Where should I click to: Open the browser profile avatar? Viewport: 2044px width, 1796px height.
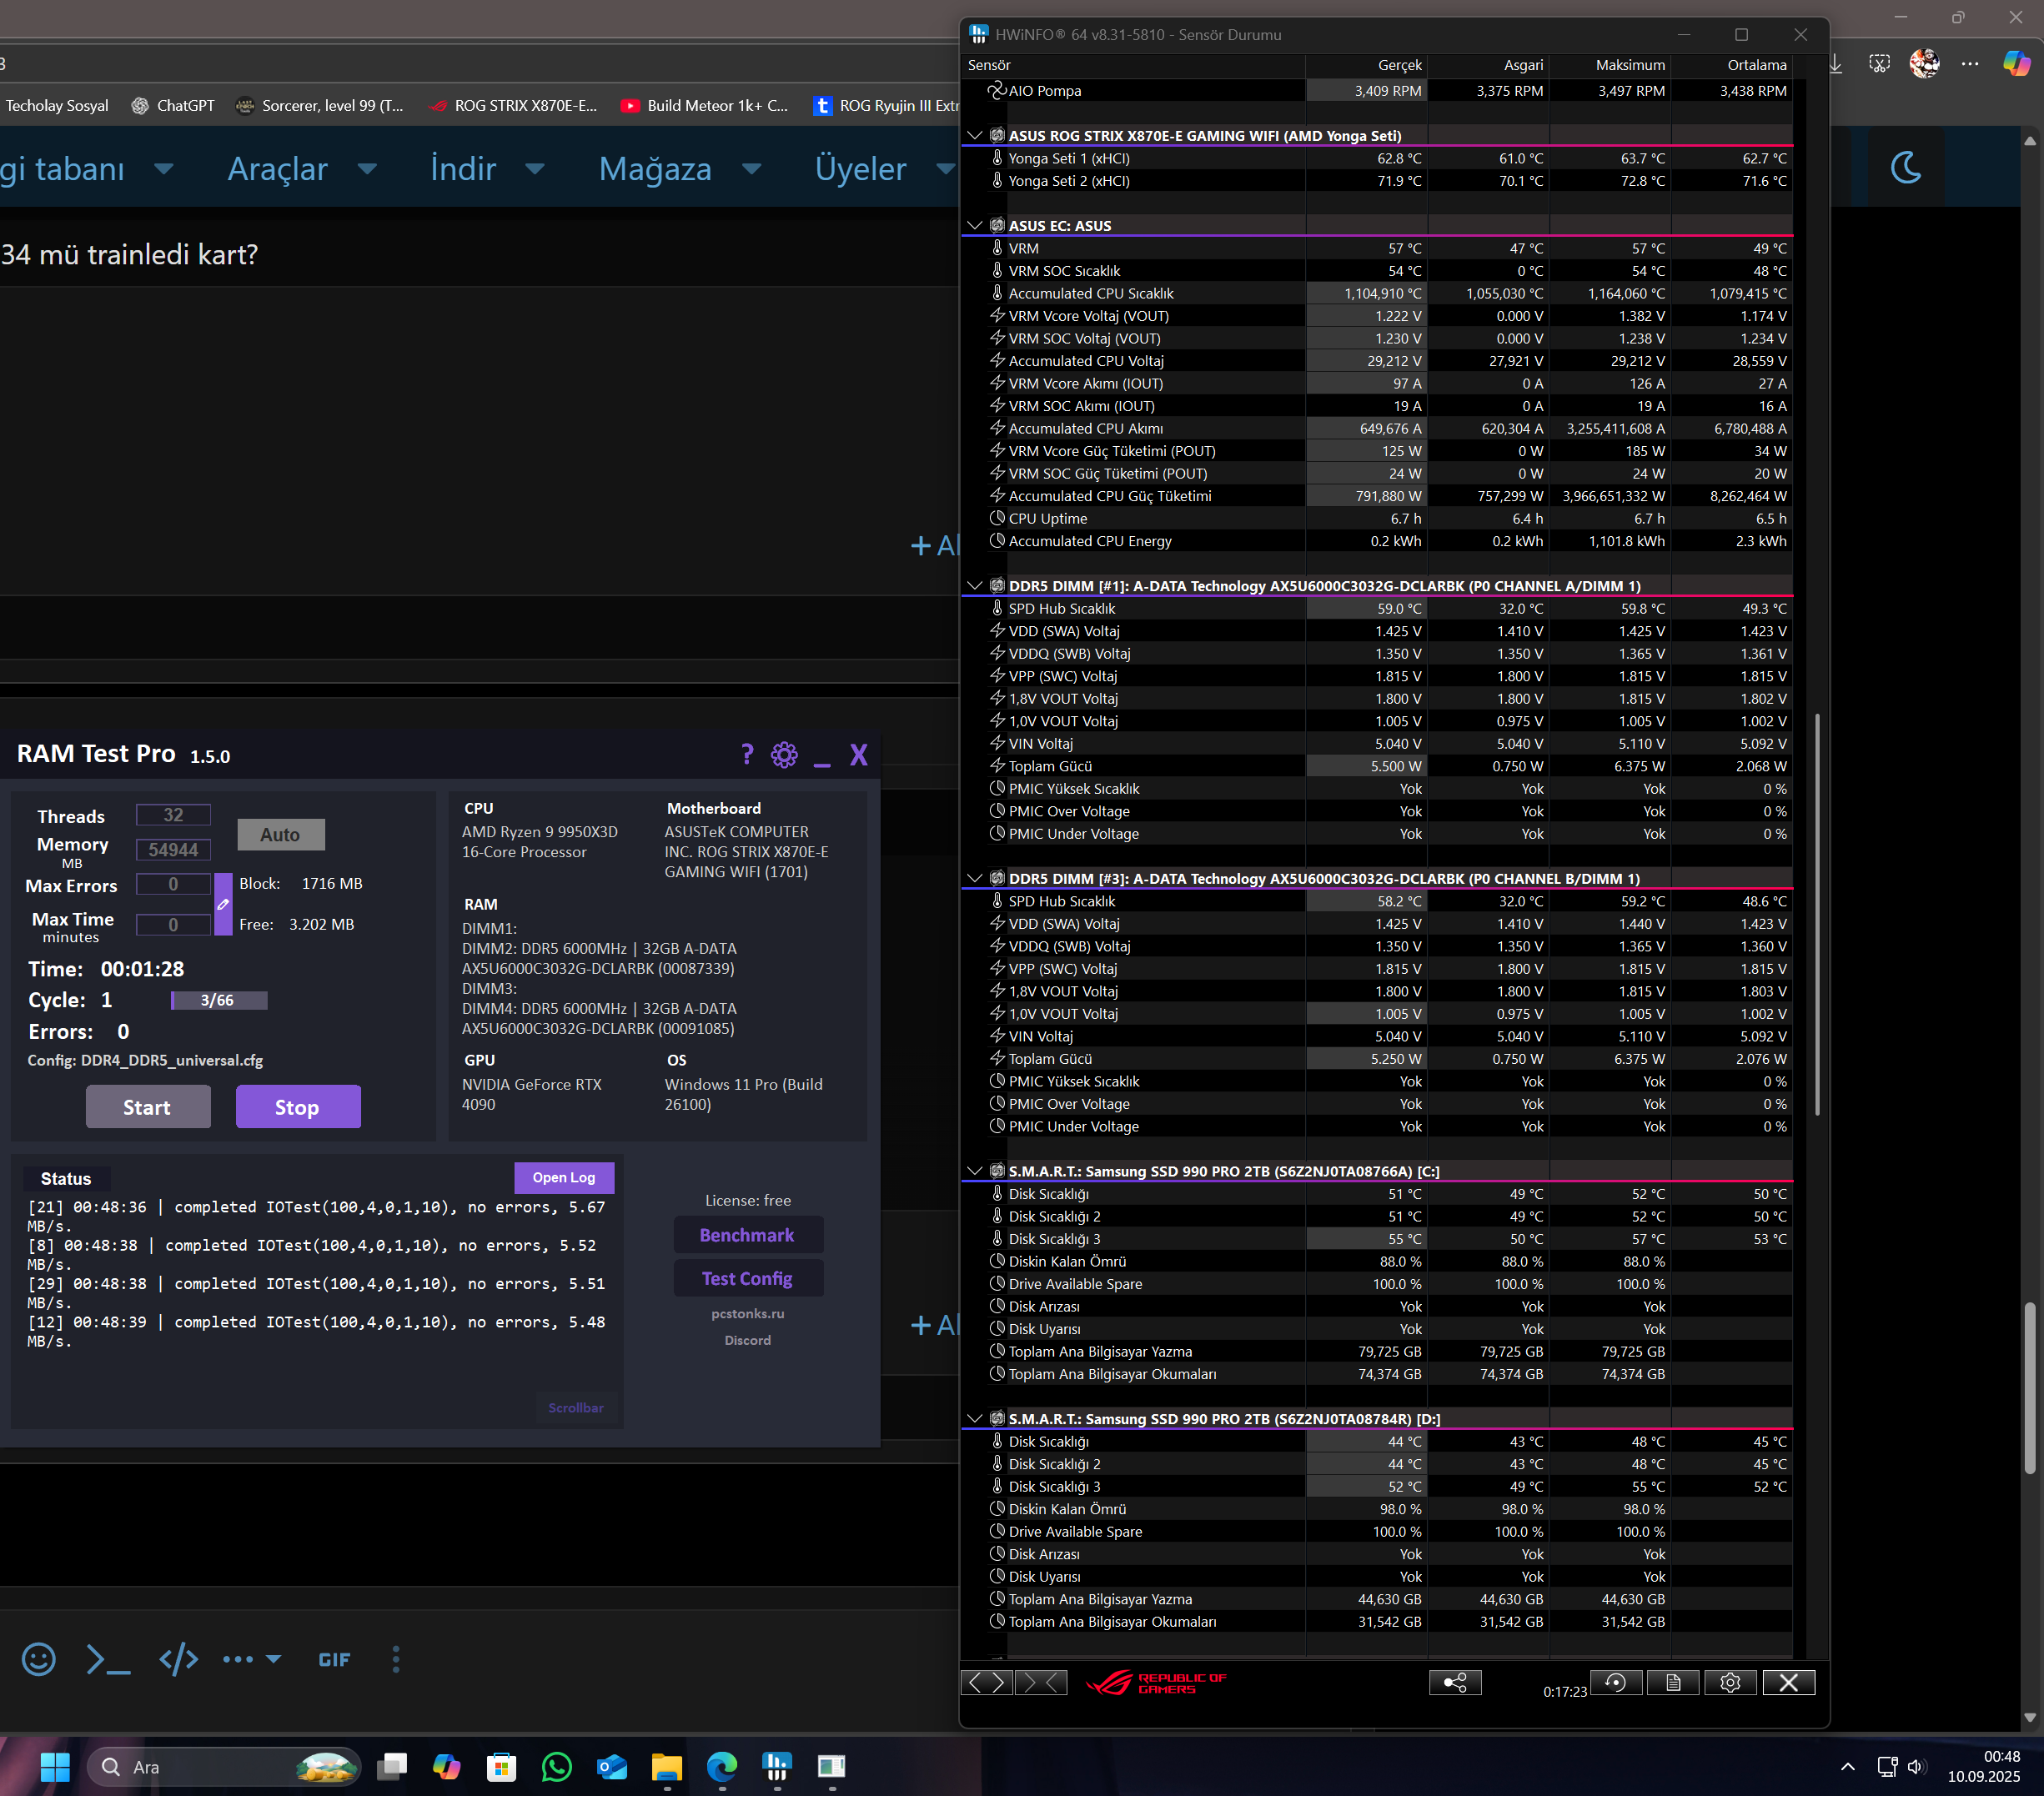(1924, 64)
